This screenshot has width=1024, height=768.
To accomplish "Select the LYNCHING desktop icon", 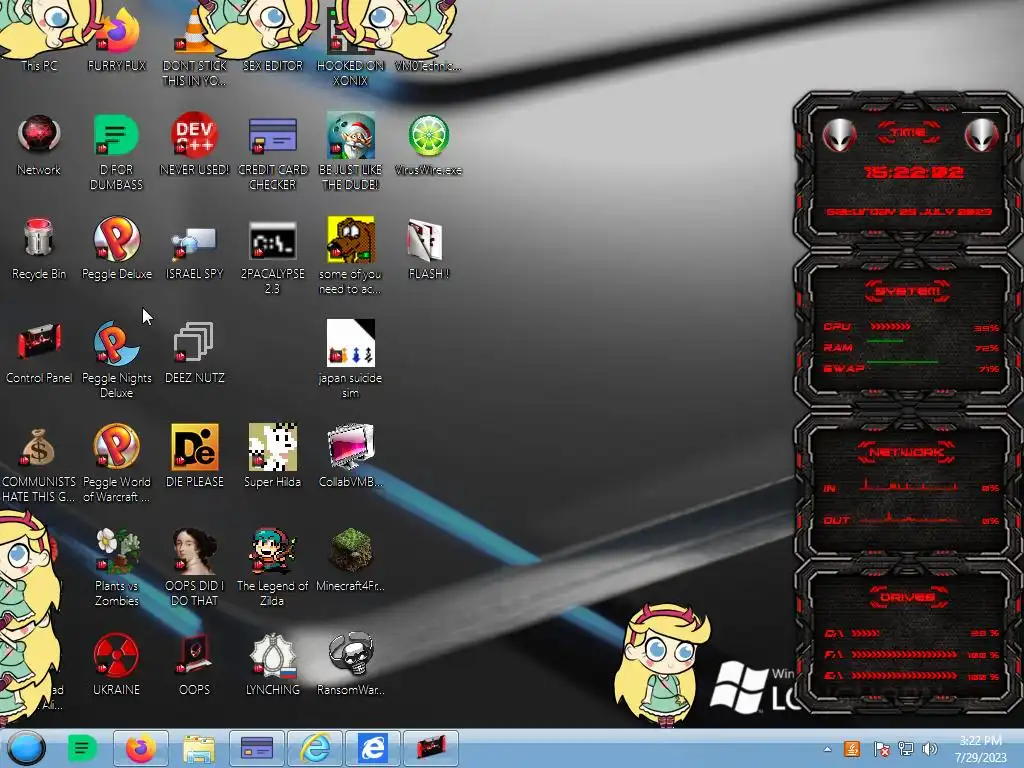I will click(273, 664).
